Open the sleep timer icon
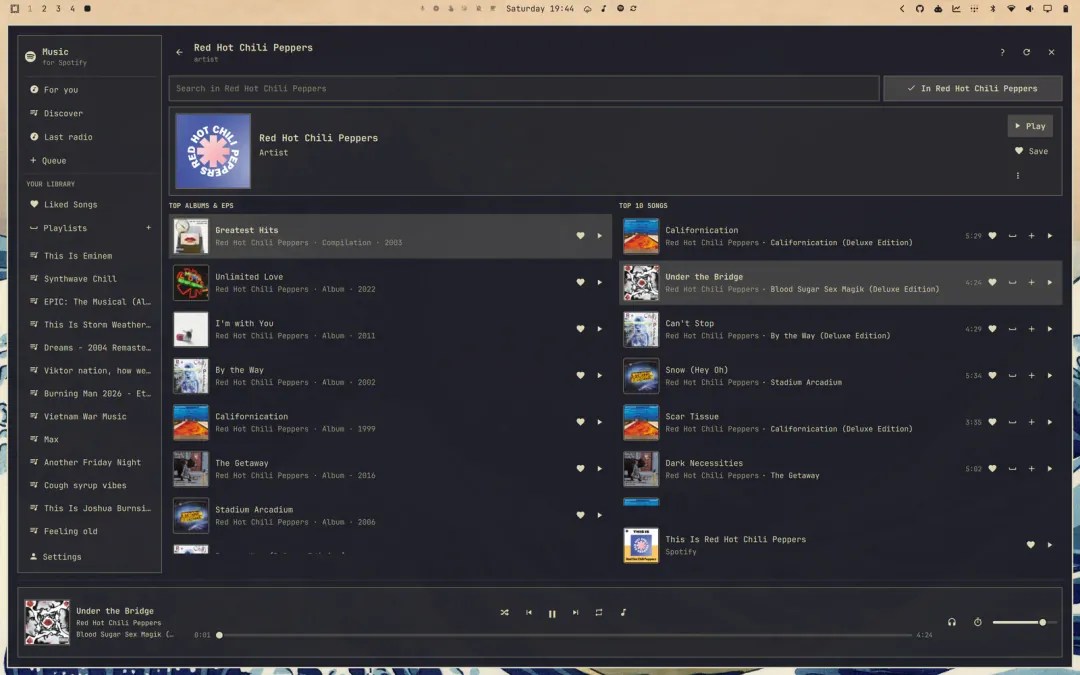The width and height of the screenshot is (1080, 675). [x=977, y=622]
